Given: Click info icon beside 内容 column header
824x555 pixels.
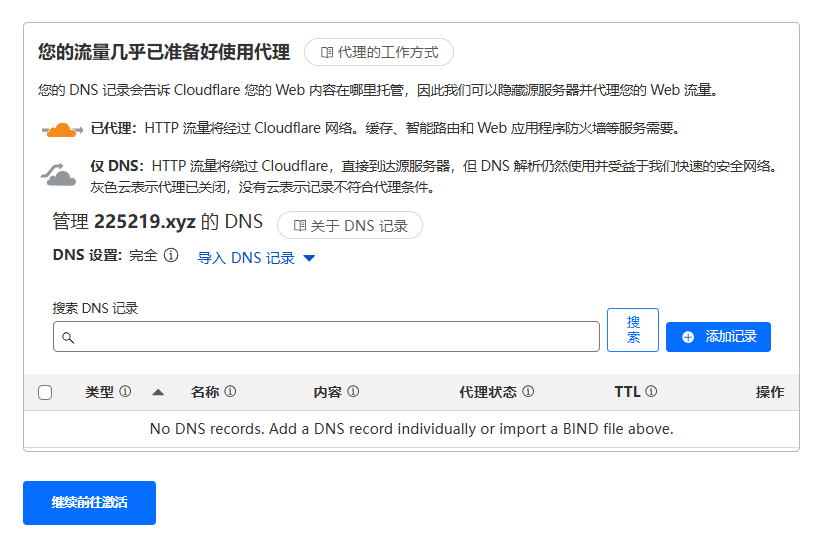Looking at the screenshot, I should (x=353, y=392).
